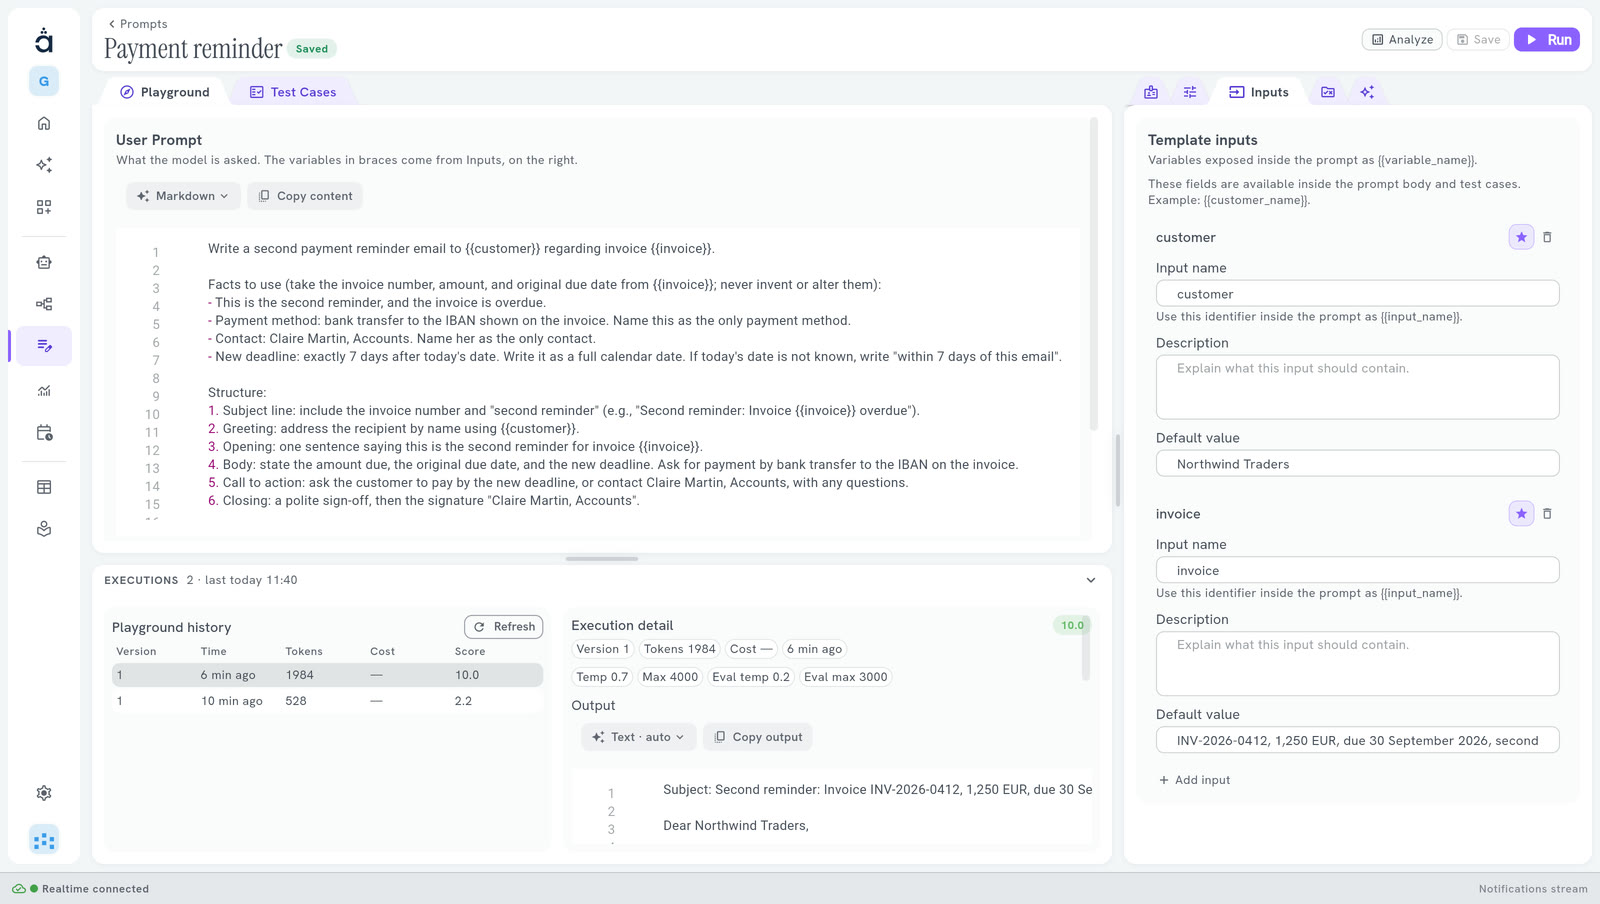Open the analytics chart icon in sidebar
Viewport: 1600px width, 904px height.
coord(44,391)
